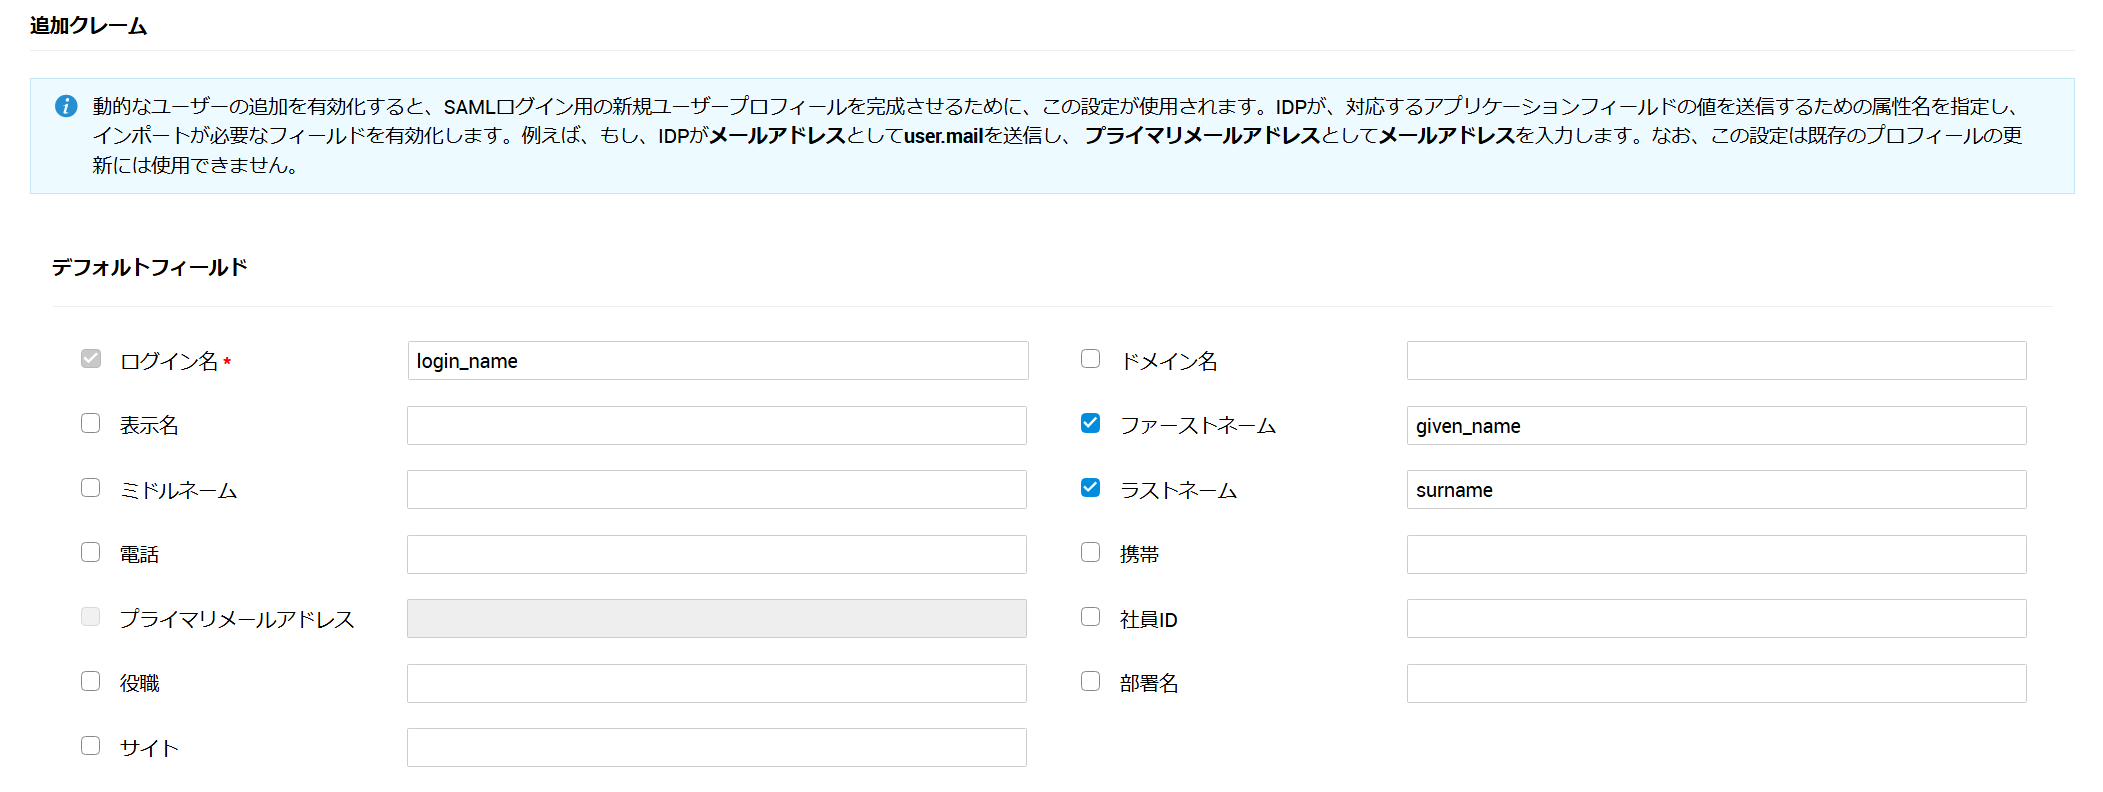The width and height of the screenshot is (2103, 792).
Task: Click the blue info icon in banner
Action: tap(66, 106)
